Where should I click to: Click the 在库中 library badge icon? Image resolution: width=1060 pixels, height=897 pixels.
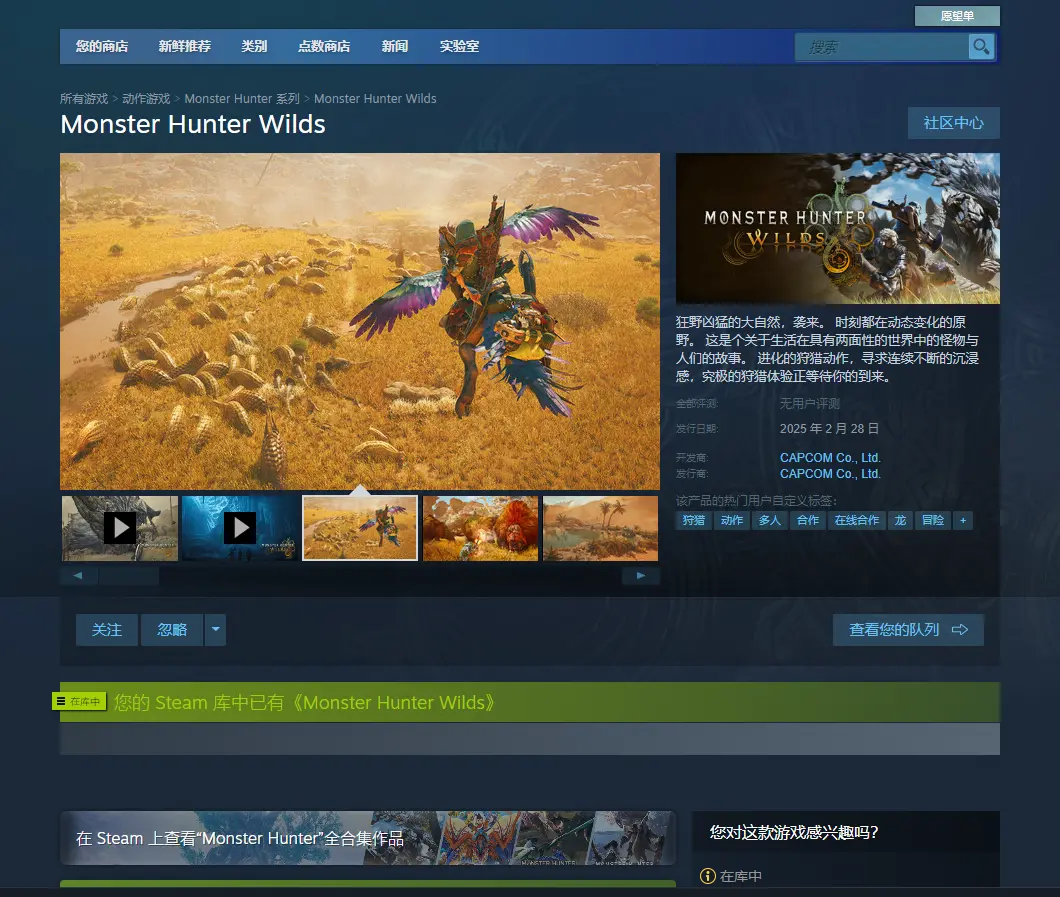click(79, 702)
